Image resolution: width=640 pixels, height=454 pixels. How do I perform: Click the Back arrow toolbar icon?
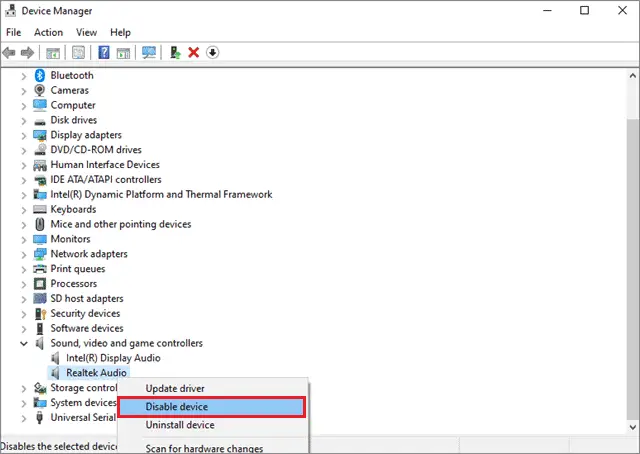pyautogui.click(x=9, y=53)
